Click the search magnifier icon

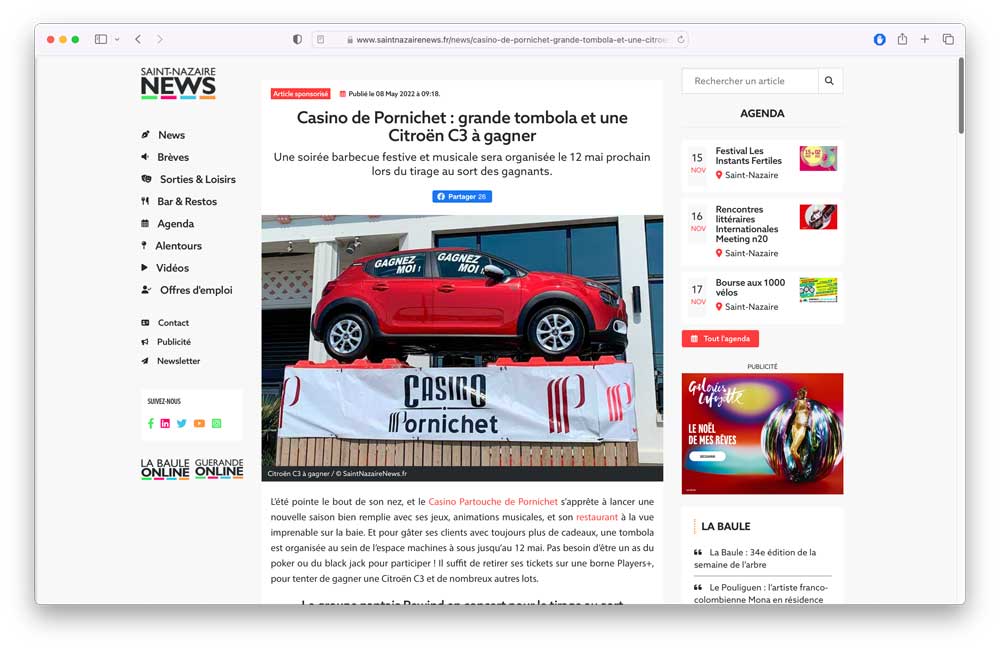830,81
